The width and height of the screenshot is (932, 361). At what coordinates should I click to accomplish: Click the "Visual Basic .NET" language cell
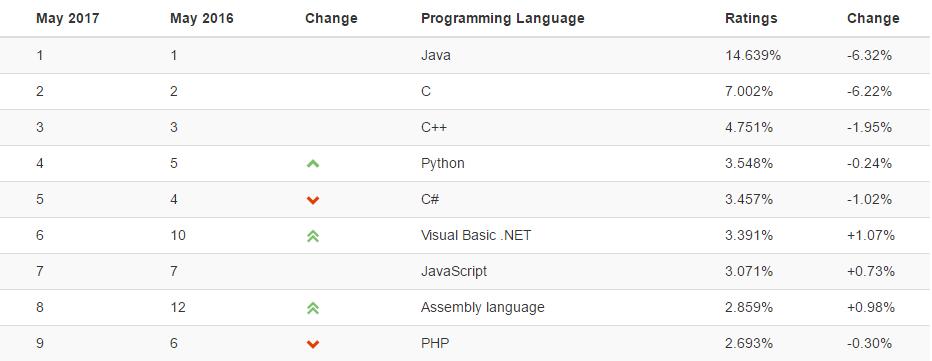[476, 236]
